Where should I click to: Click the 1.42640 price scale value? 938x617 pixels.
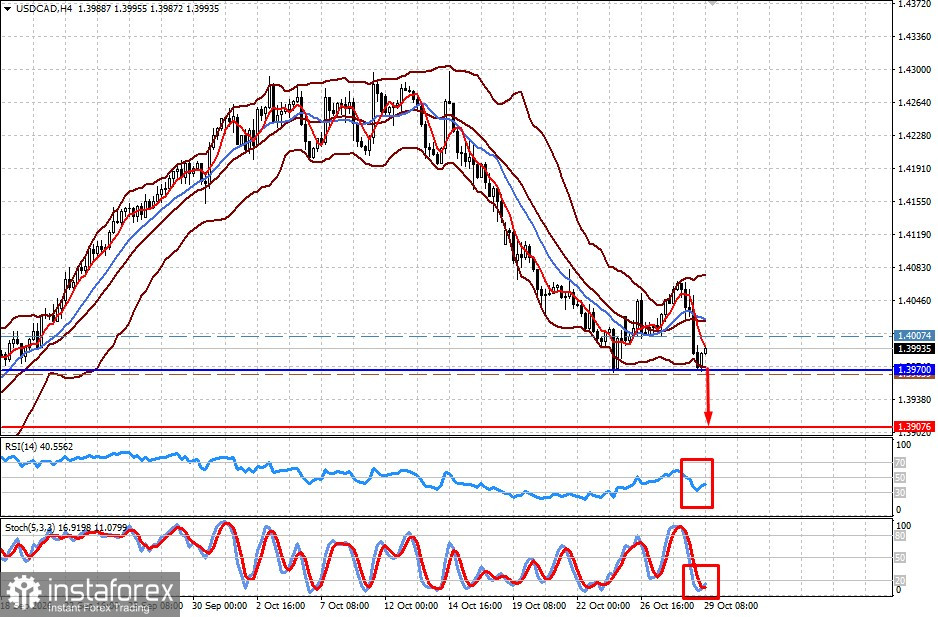[x=915, y=102]
